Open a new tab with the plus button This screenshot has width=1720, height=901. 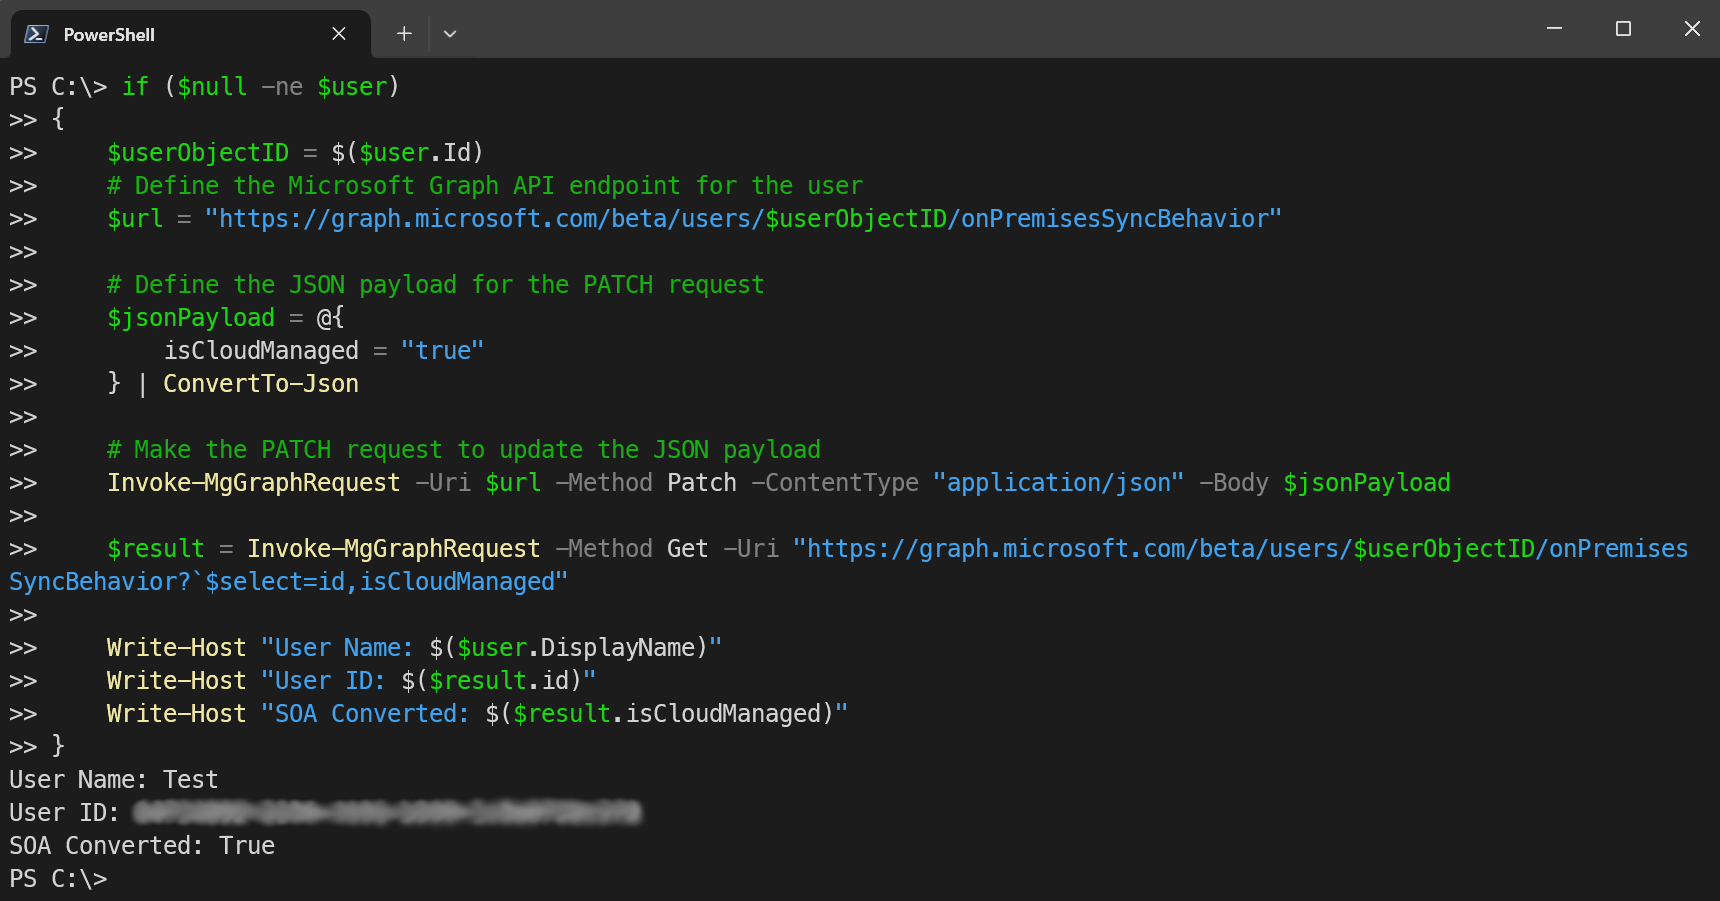(x=404, y=34)
